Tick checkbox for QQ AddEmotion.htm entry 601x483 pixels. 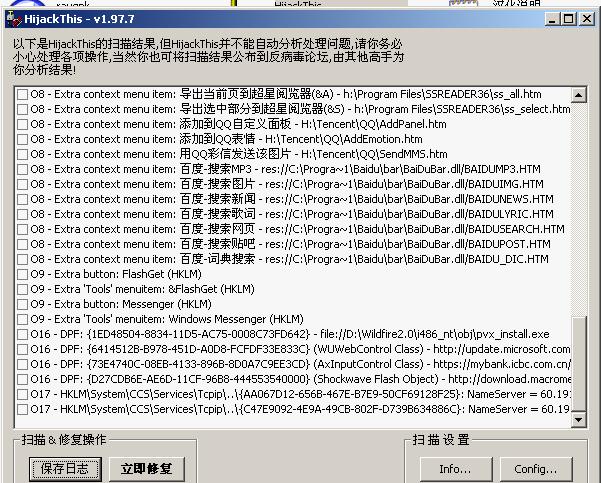pyautogui.click(x=22, y=140)
